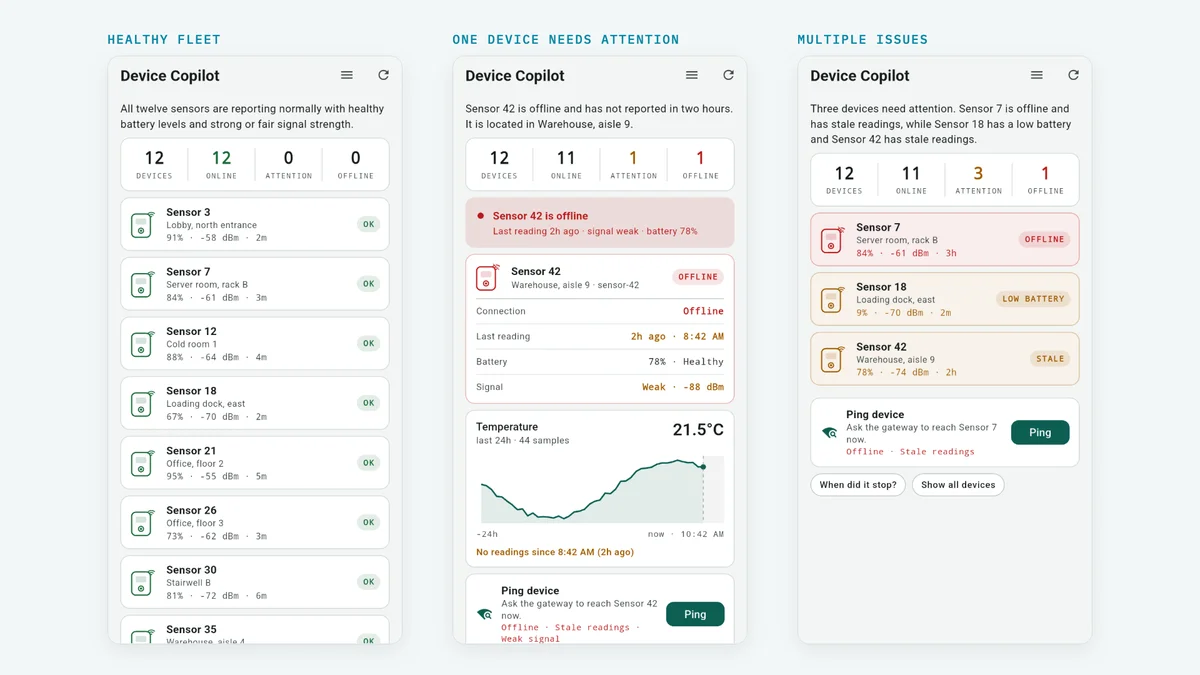Click 'Cold room 1' location text
1200x675 pixels.
click(x=191, y=344)
